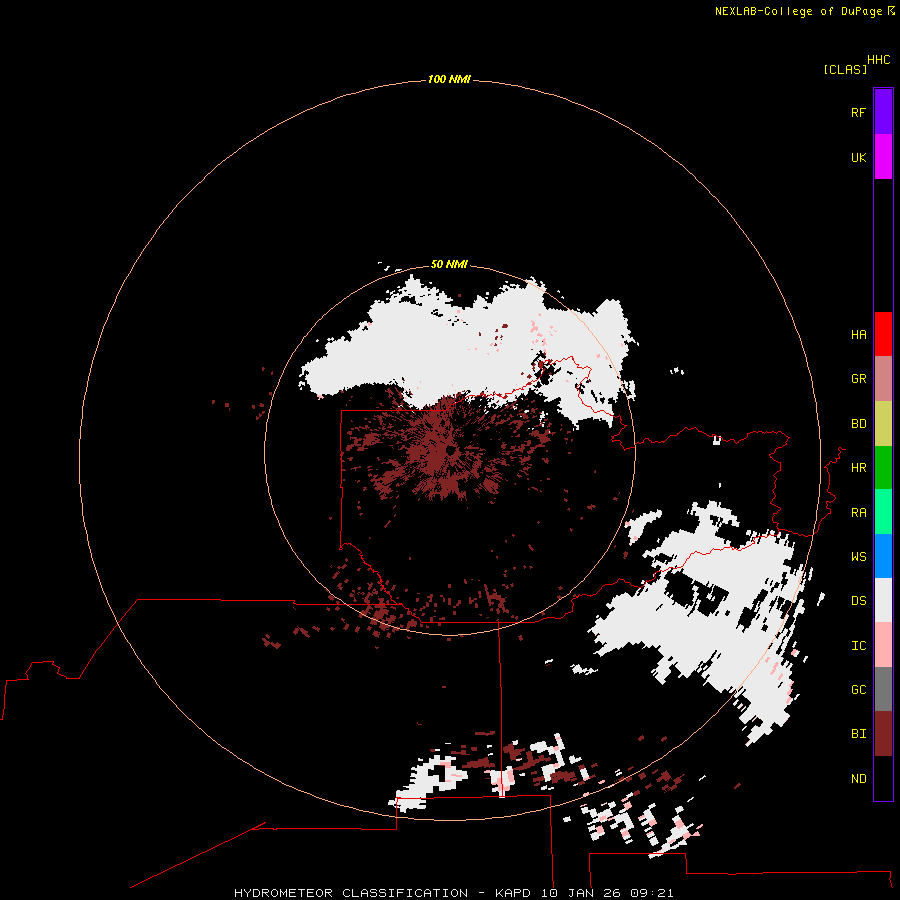
Task: Click the '100 NMI' range ring label
Action: (x=449, y=79)
